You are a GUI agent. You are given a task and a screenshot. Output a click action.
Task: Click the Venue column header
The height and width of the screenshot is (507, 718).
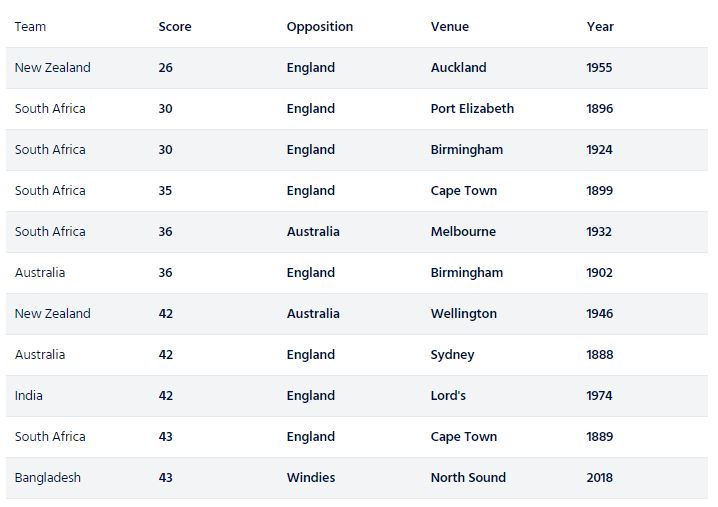pyautogui.click(x=450, y=27)
